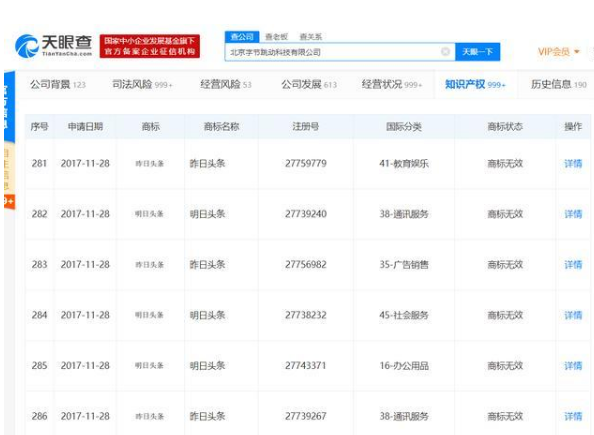594x435 pixels.
Task: Select the 查公司 search tab
Action: point(242,37)
